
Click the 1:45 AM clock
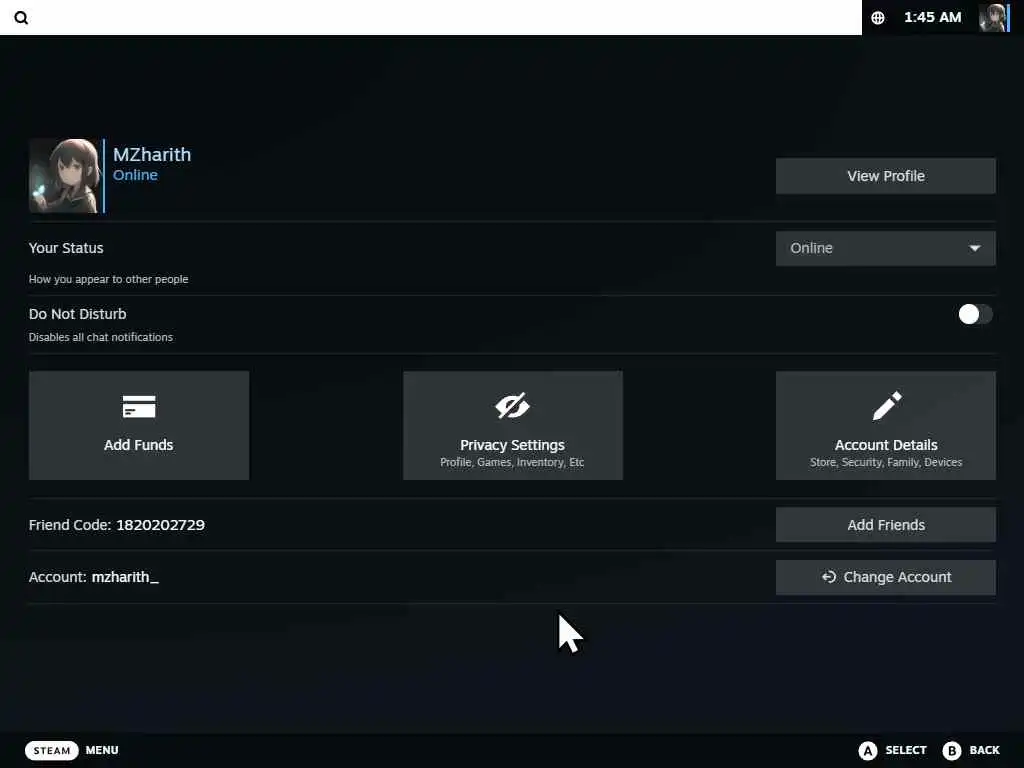point(932,18)
